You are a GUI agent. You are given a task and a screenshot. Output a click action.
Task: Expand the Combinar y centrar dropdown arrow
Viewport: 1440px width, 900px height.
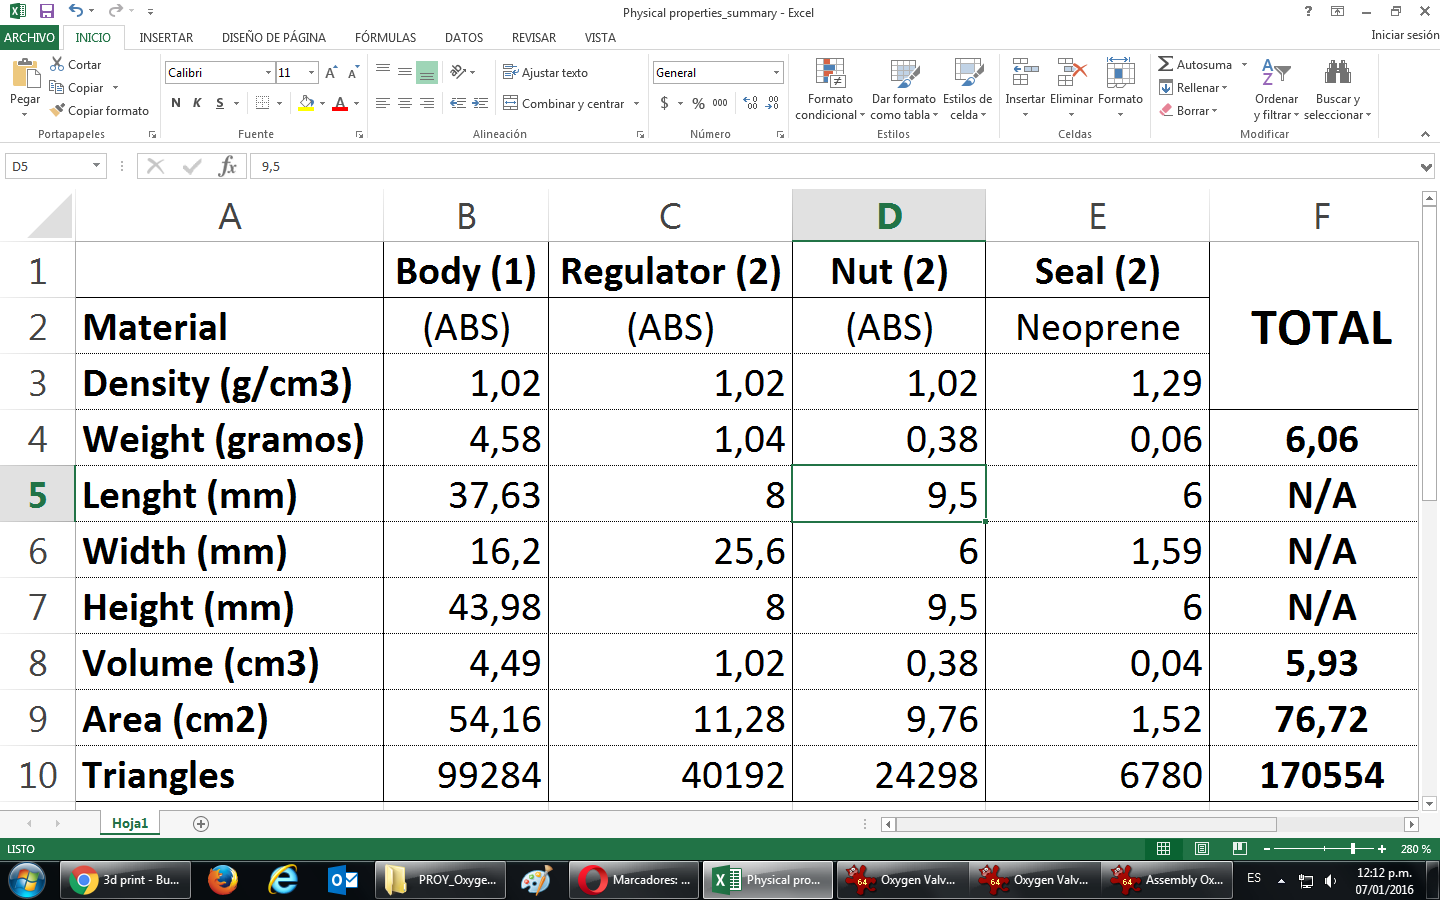[636, 103]
